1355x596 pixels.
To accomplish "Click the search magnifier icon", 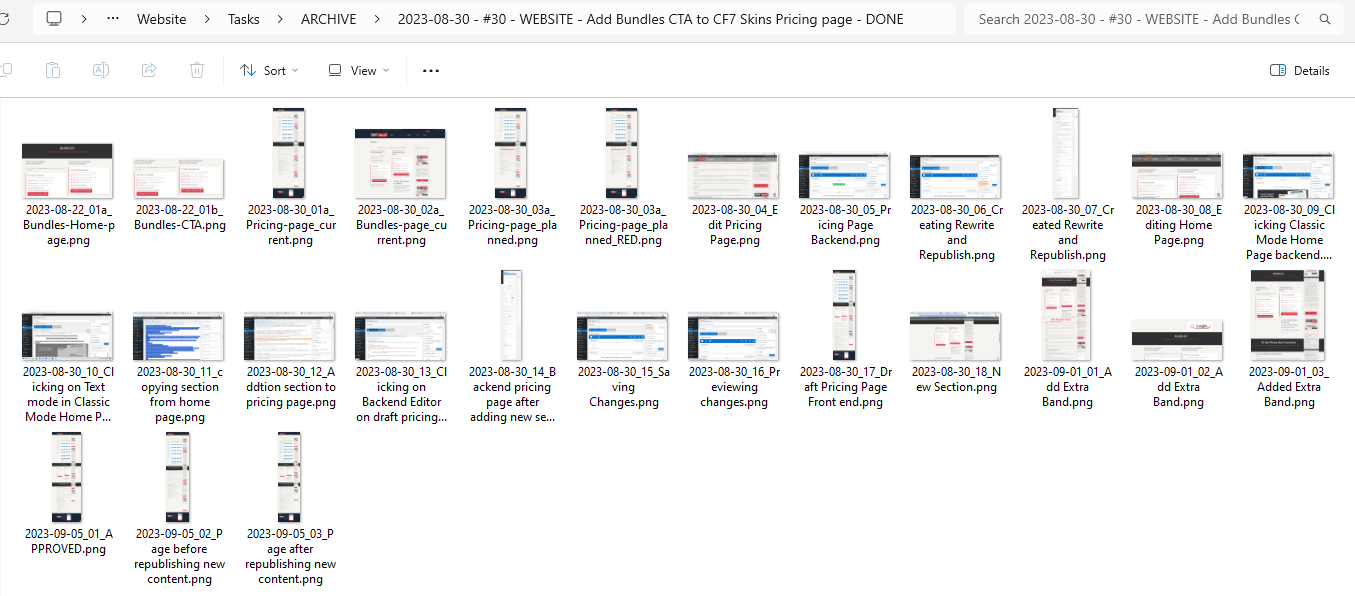I will [x=1325, y=19].
